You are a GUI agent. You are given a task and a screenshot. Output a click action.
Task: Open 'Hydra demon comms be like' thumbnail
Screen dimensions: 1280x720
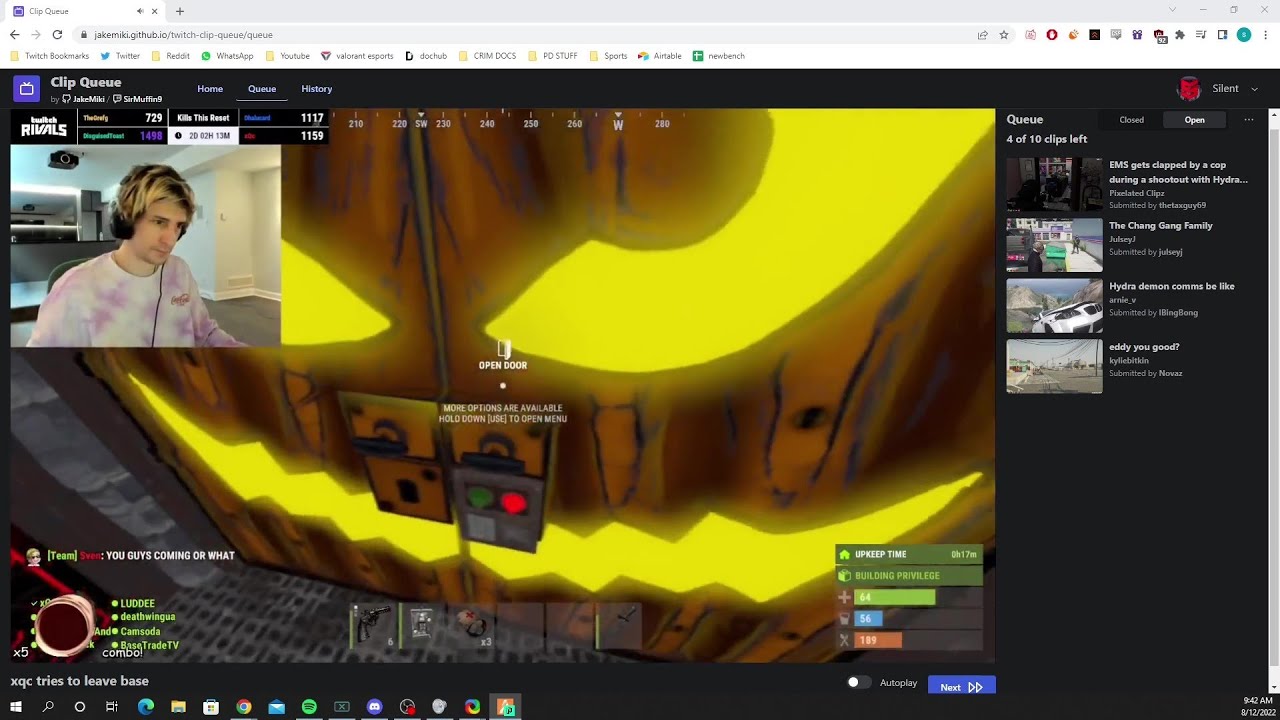pos(1054,306)
